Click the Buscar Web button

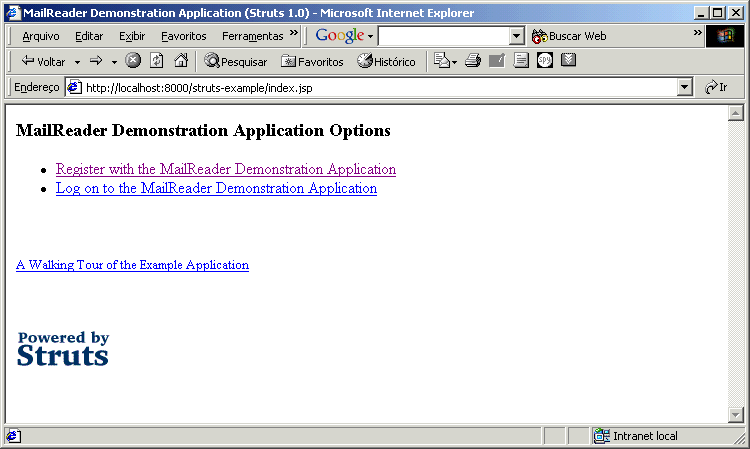click(x=569, y=36)
